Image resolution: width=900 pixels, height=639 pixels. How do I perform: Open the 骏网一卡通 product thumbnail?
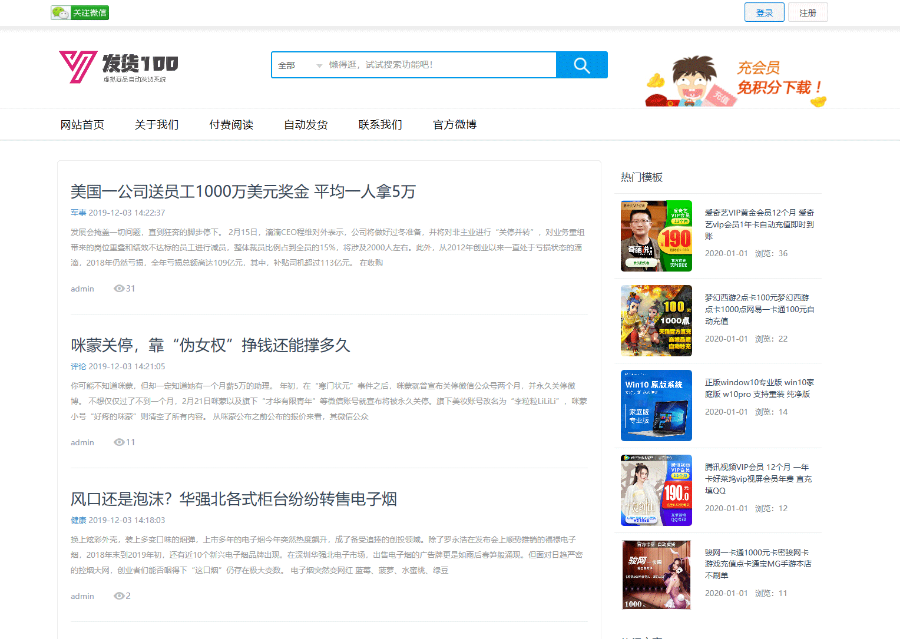[x=656, y=575]
